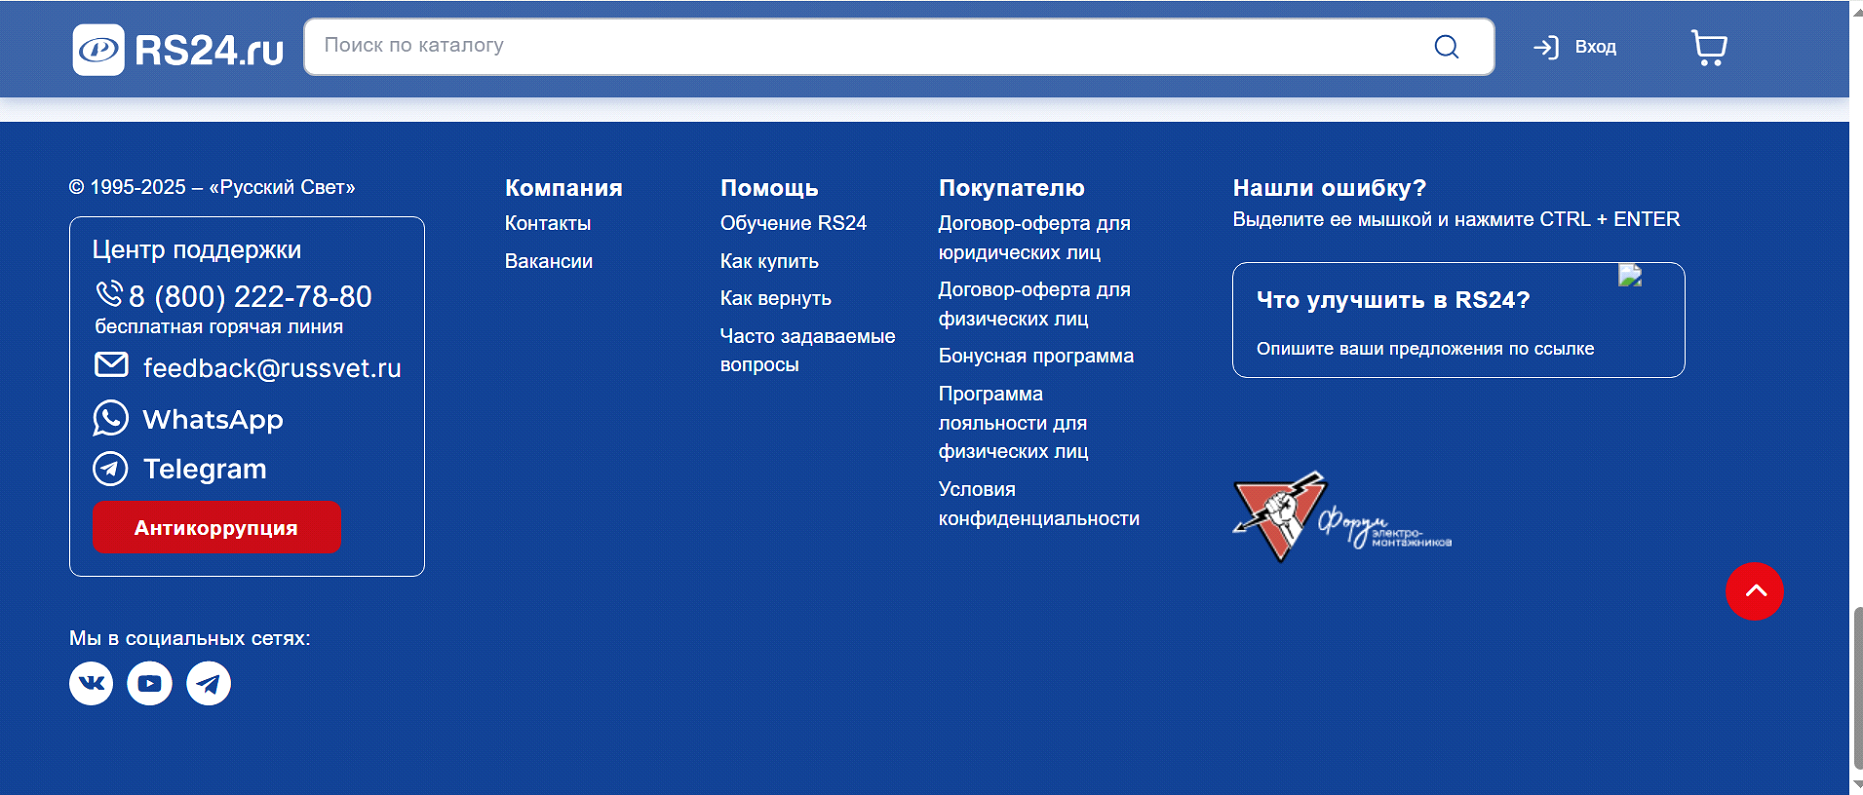
Task: Click the red scroll-to-top arrow button
Action: pos(1754,591)
